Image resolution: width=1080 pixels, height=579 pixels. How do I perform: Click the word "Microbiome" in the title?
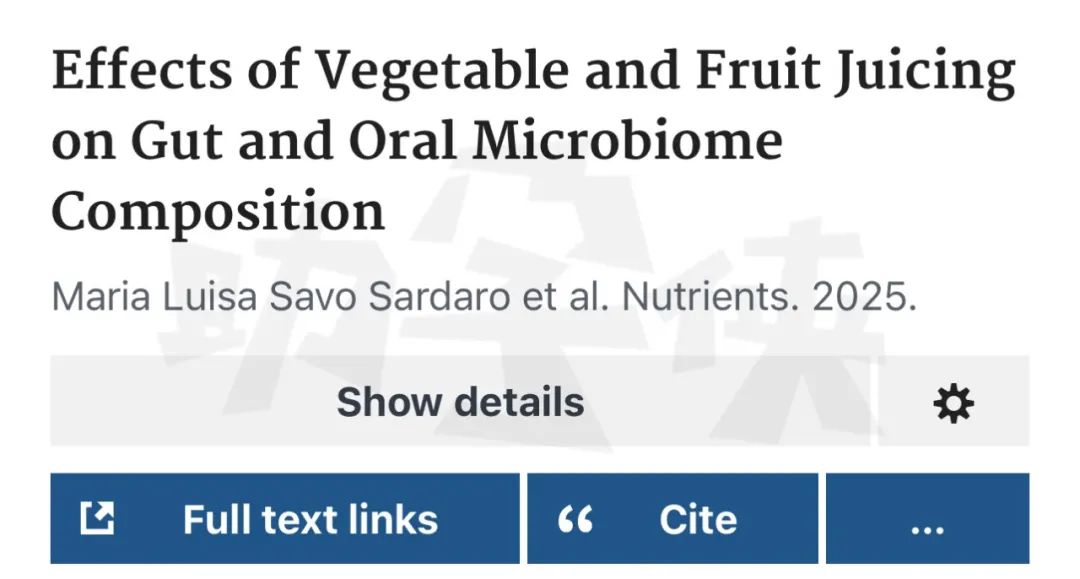[628, 142]
